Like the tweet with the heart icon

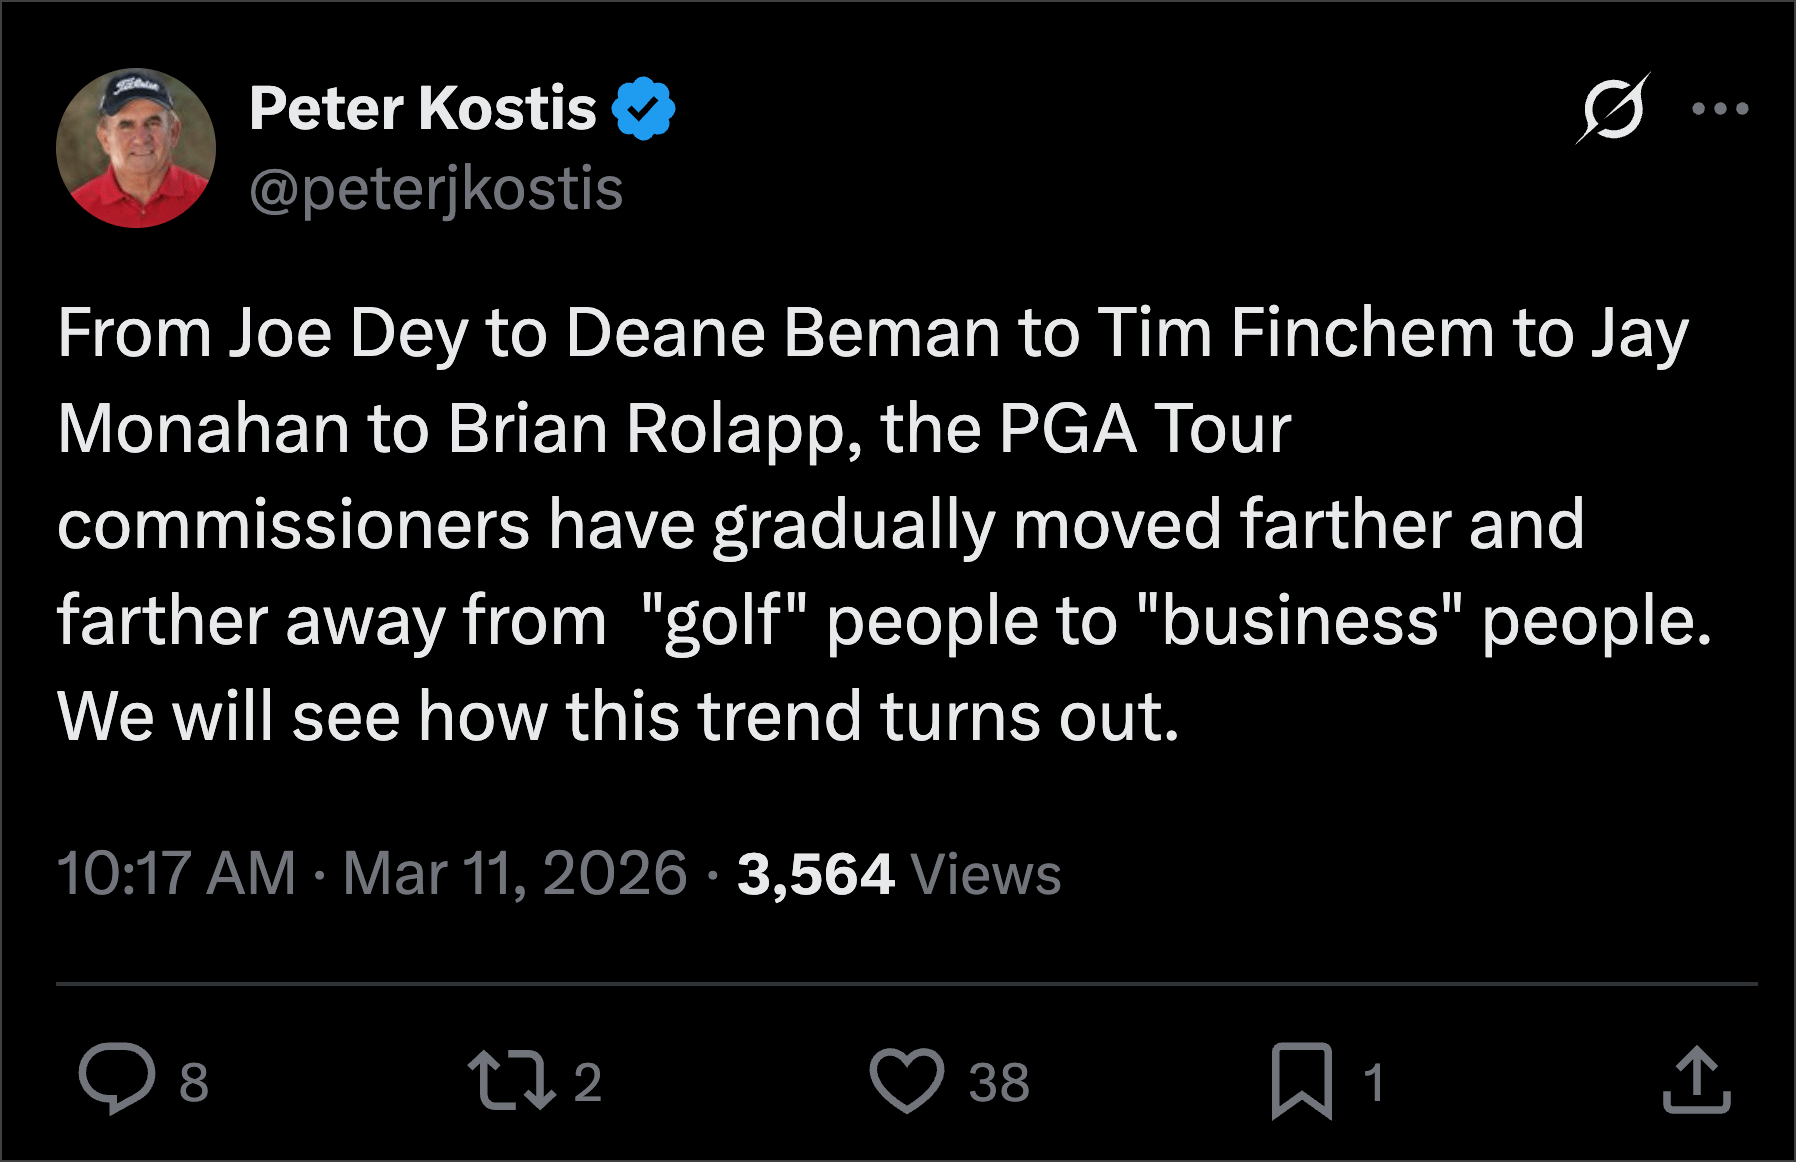[906, 1080]
